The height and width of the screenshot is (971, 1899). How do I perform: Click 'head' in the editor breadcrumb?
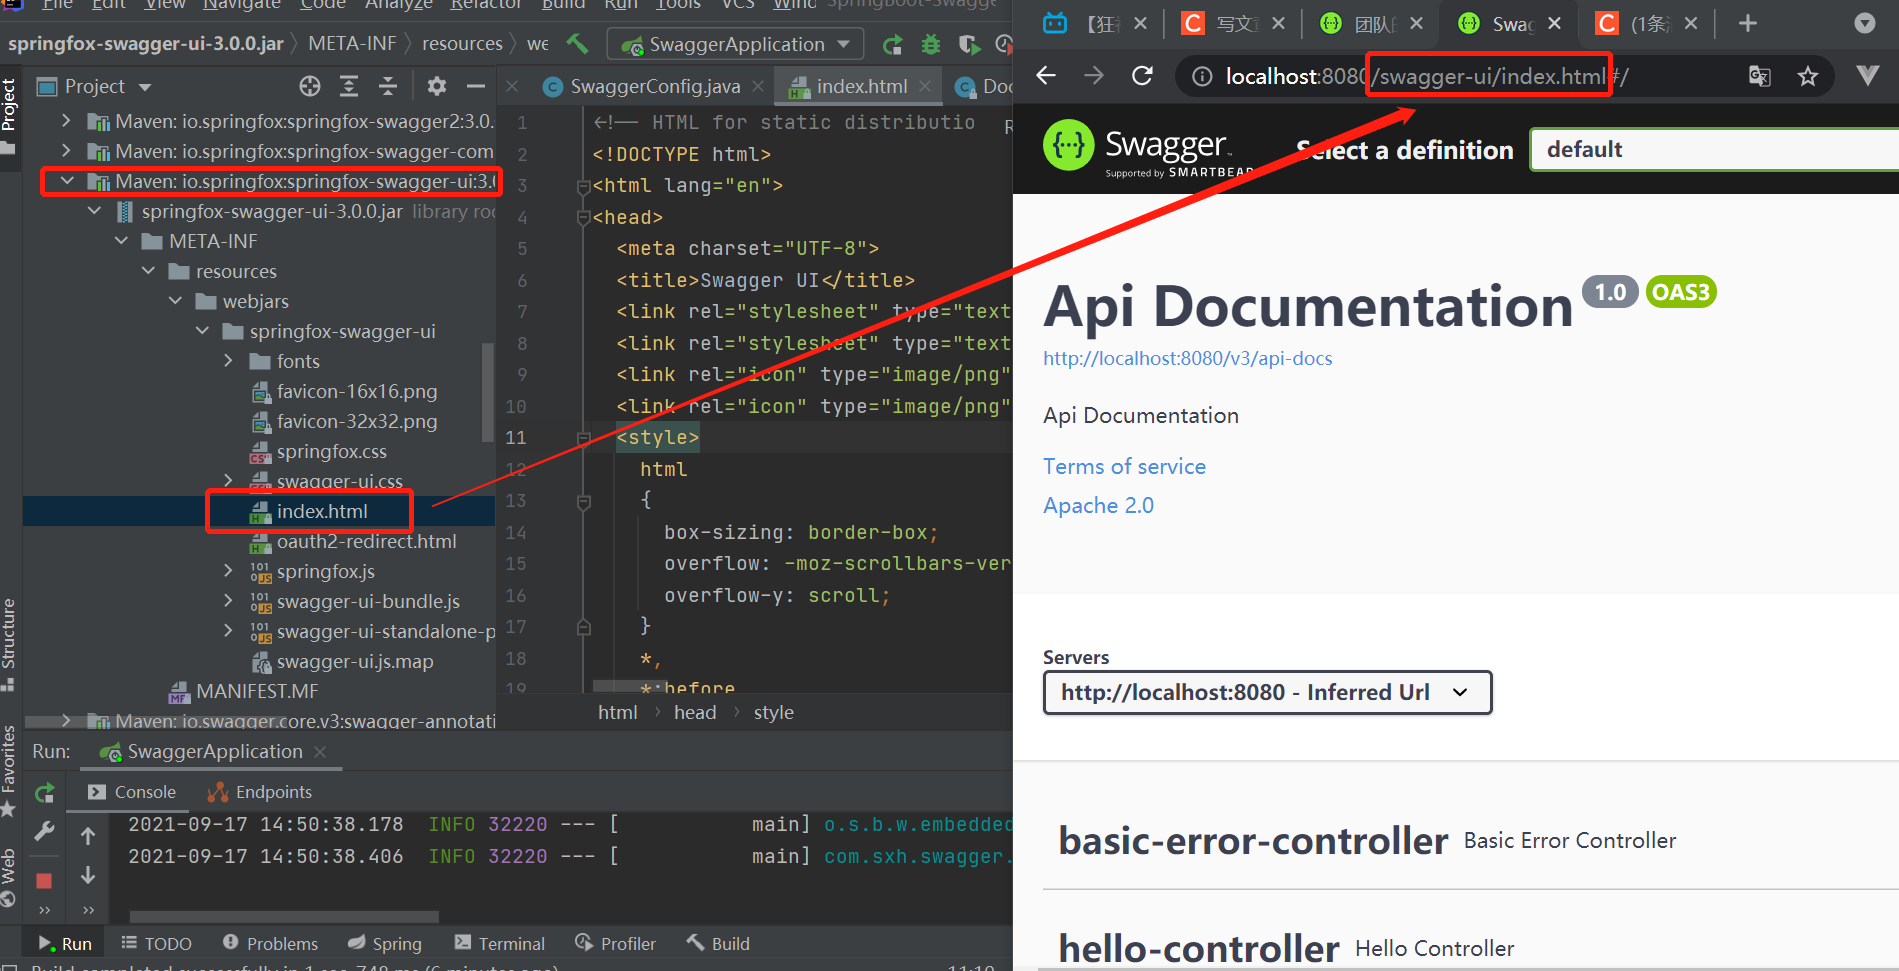[x=695, y=712]
